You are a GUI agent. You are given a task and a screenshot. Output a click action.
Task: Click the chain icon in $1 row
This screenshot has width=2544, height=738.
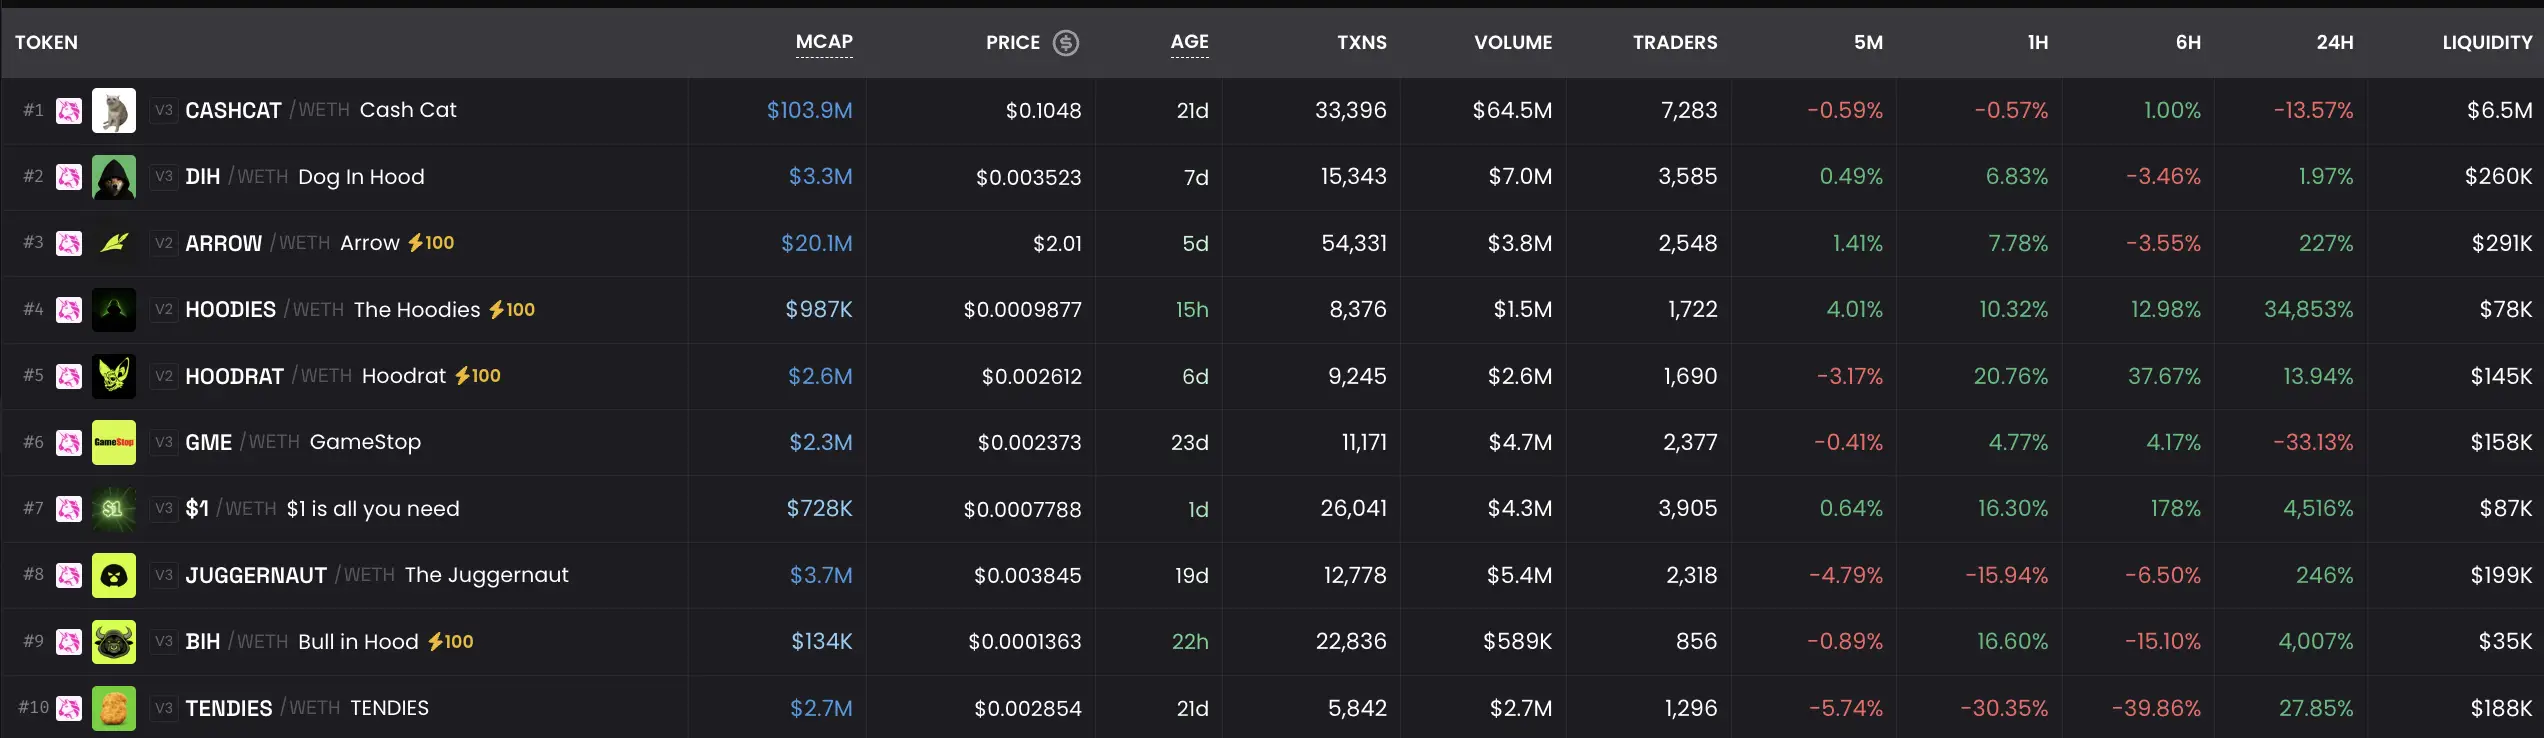pyautogui.click(x=69, y=509)
